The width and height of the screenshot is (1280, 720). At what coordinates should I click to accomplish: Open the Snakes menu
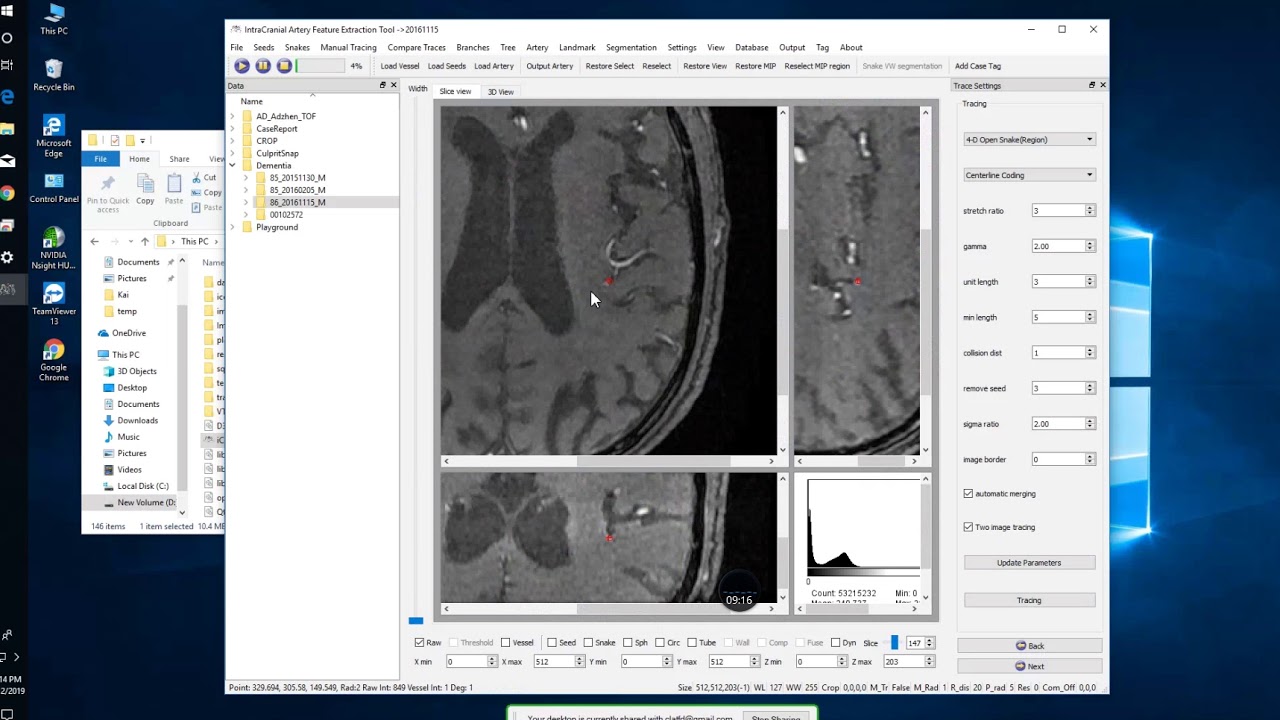tap(297, 47)
